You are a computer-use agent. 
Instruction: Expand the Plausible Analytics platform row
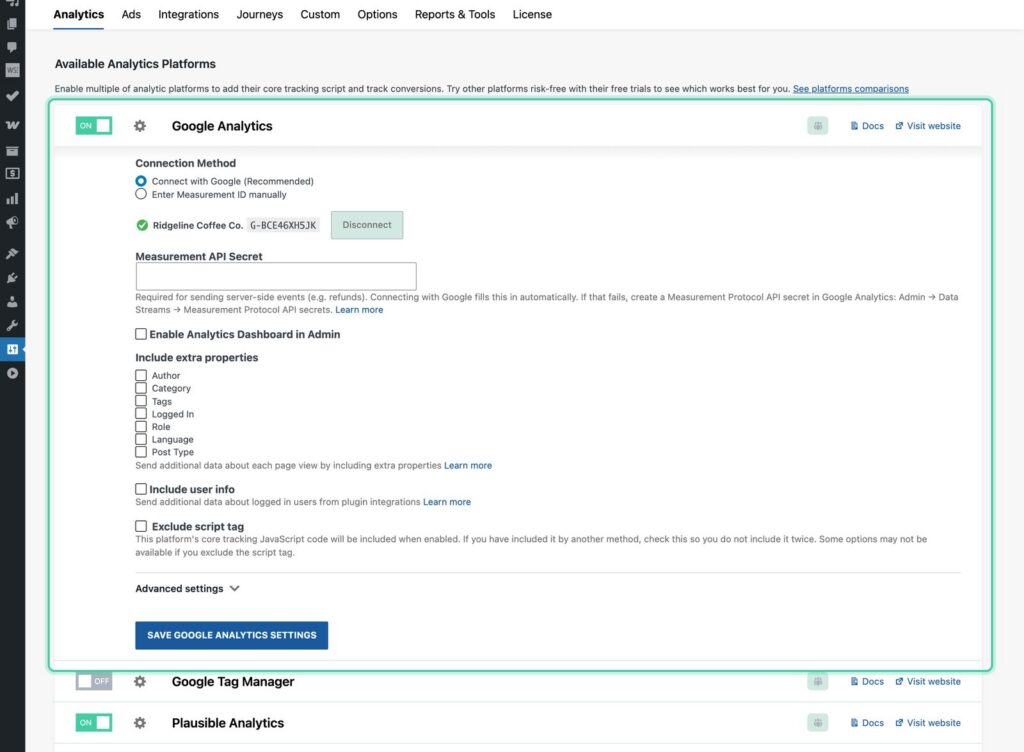coord(228,723)
